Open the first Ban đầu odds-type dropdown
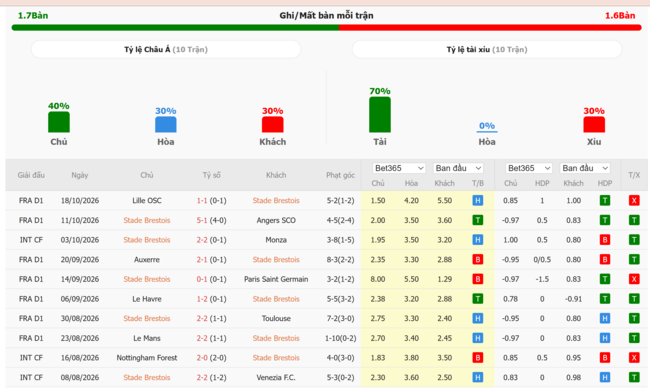This screenshot has width=650, height=391. [458, 168]
